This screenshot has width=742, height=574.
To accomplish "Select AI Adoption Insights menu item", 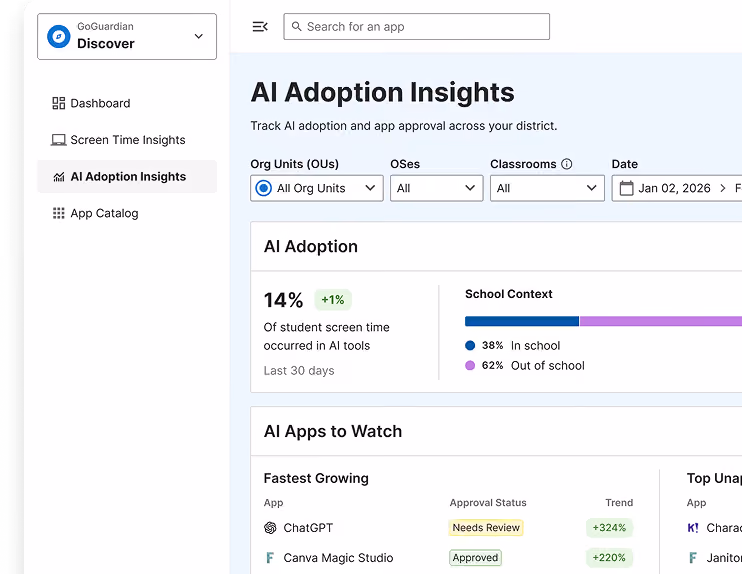I will pos(127,177).
